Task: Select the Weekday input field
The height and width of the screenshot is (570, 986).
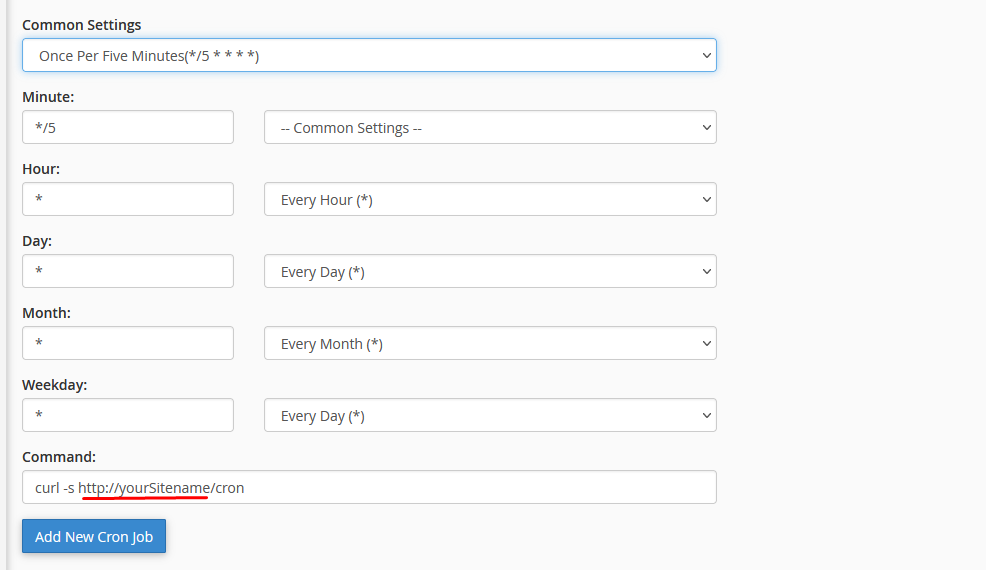Action: 127,416
